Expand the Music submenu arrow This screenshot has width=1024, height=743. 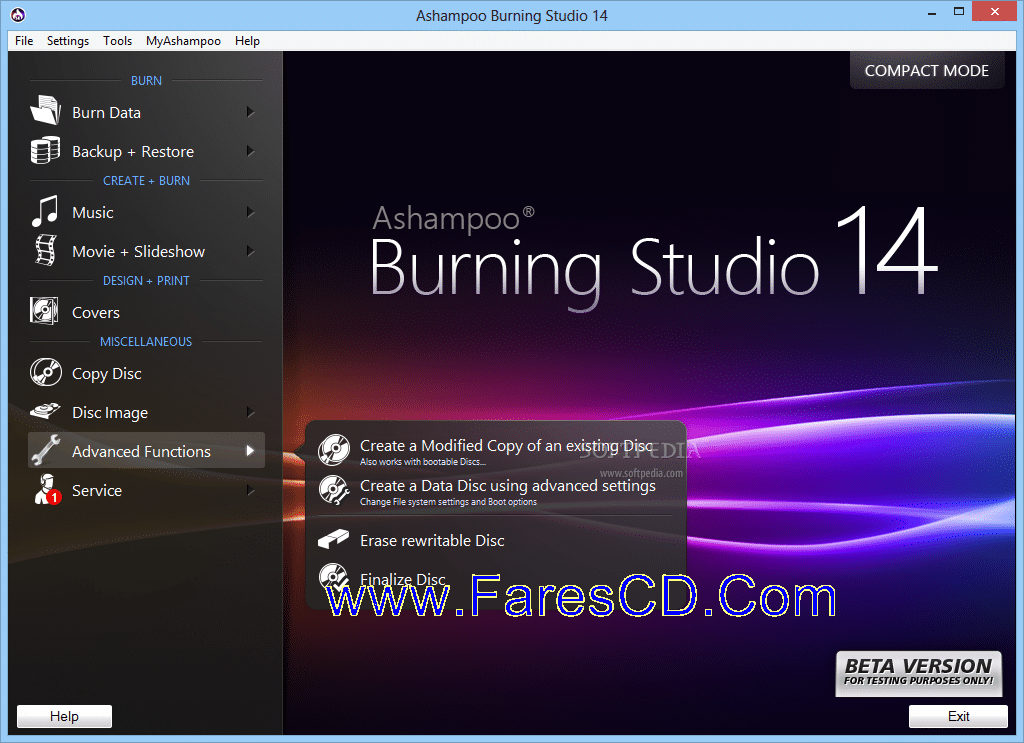pos(250,212)
